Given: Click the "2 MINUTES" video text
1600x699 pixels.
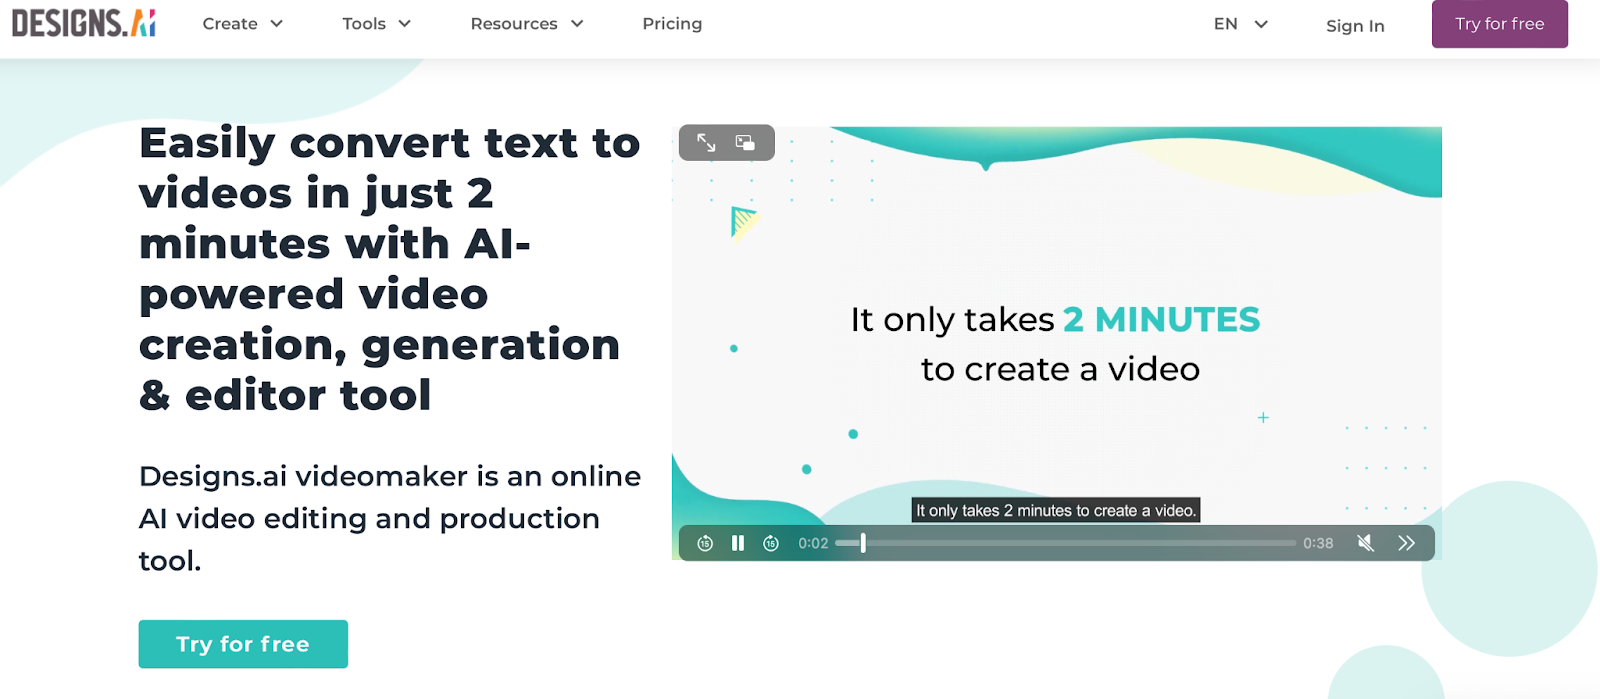Looking at the screenshot, I should 1161,319.
